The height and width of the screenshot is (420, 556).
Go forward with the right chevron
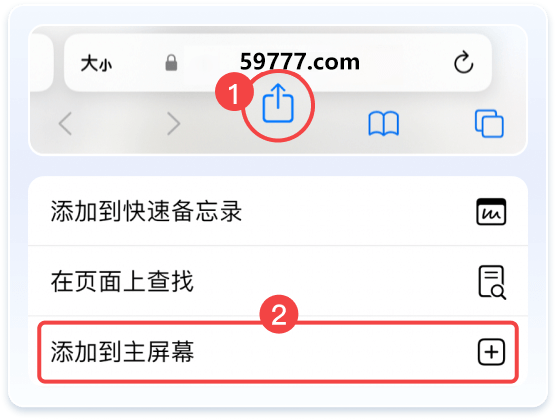(173, 123)
